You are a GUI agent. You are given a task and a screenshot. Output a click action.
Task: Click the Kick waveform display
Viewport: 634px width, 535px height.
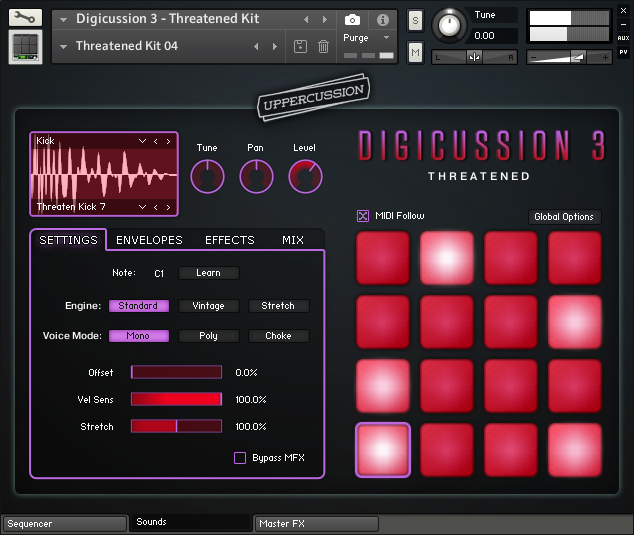104,174
